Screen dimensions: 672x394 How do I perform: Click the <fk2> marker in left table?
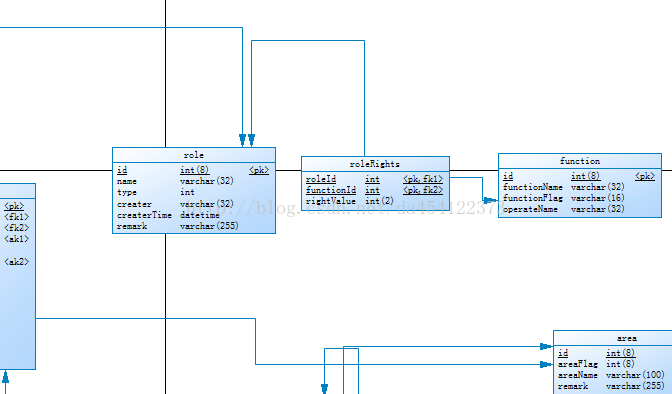coord(16,228)
